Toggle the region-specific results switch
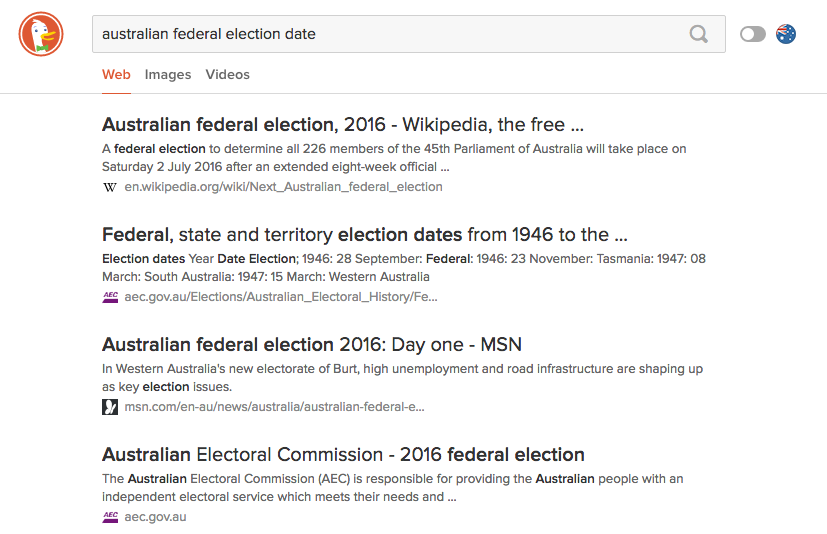The width and height of the screenshot is (827, 534). tap(752, 34)
